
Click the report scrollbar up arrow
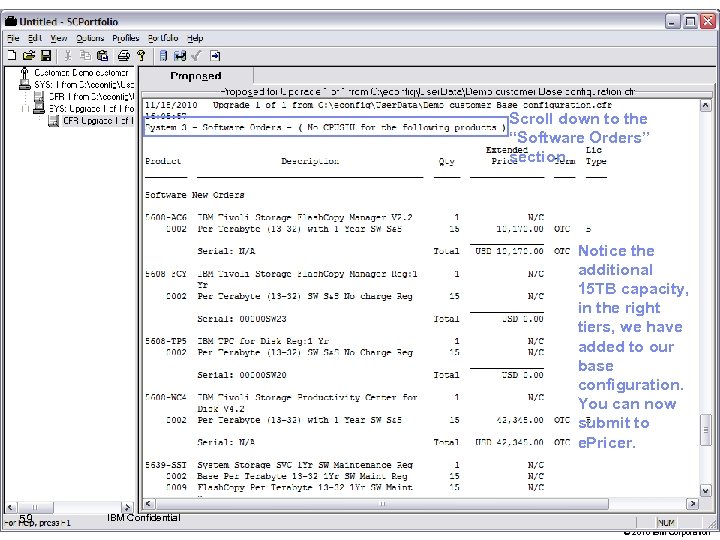pos(706,104)
